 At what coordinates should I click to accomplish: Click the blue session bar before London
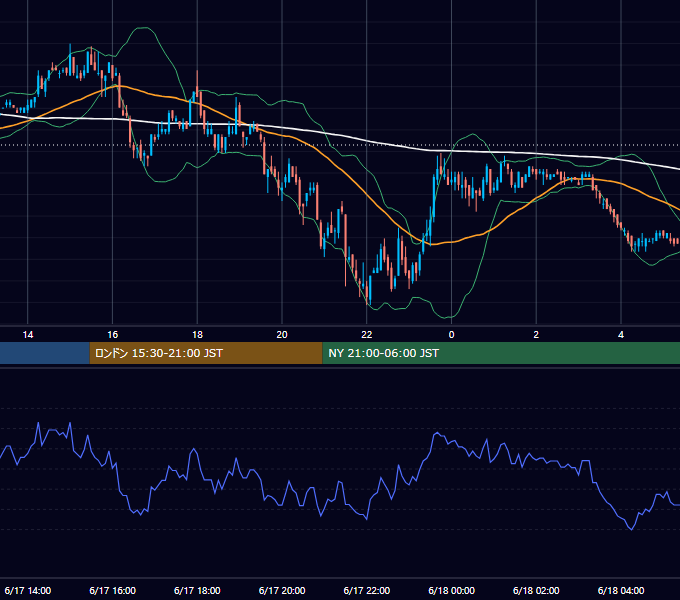coord(45,353)
